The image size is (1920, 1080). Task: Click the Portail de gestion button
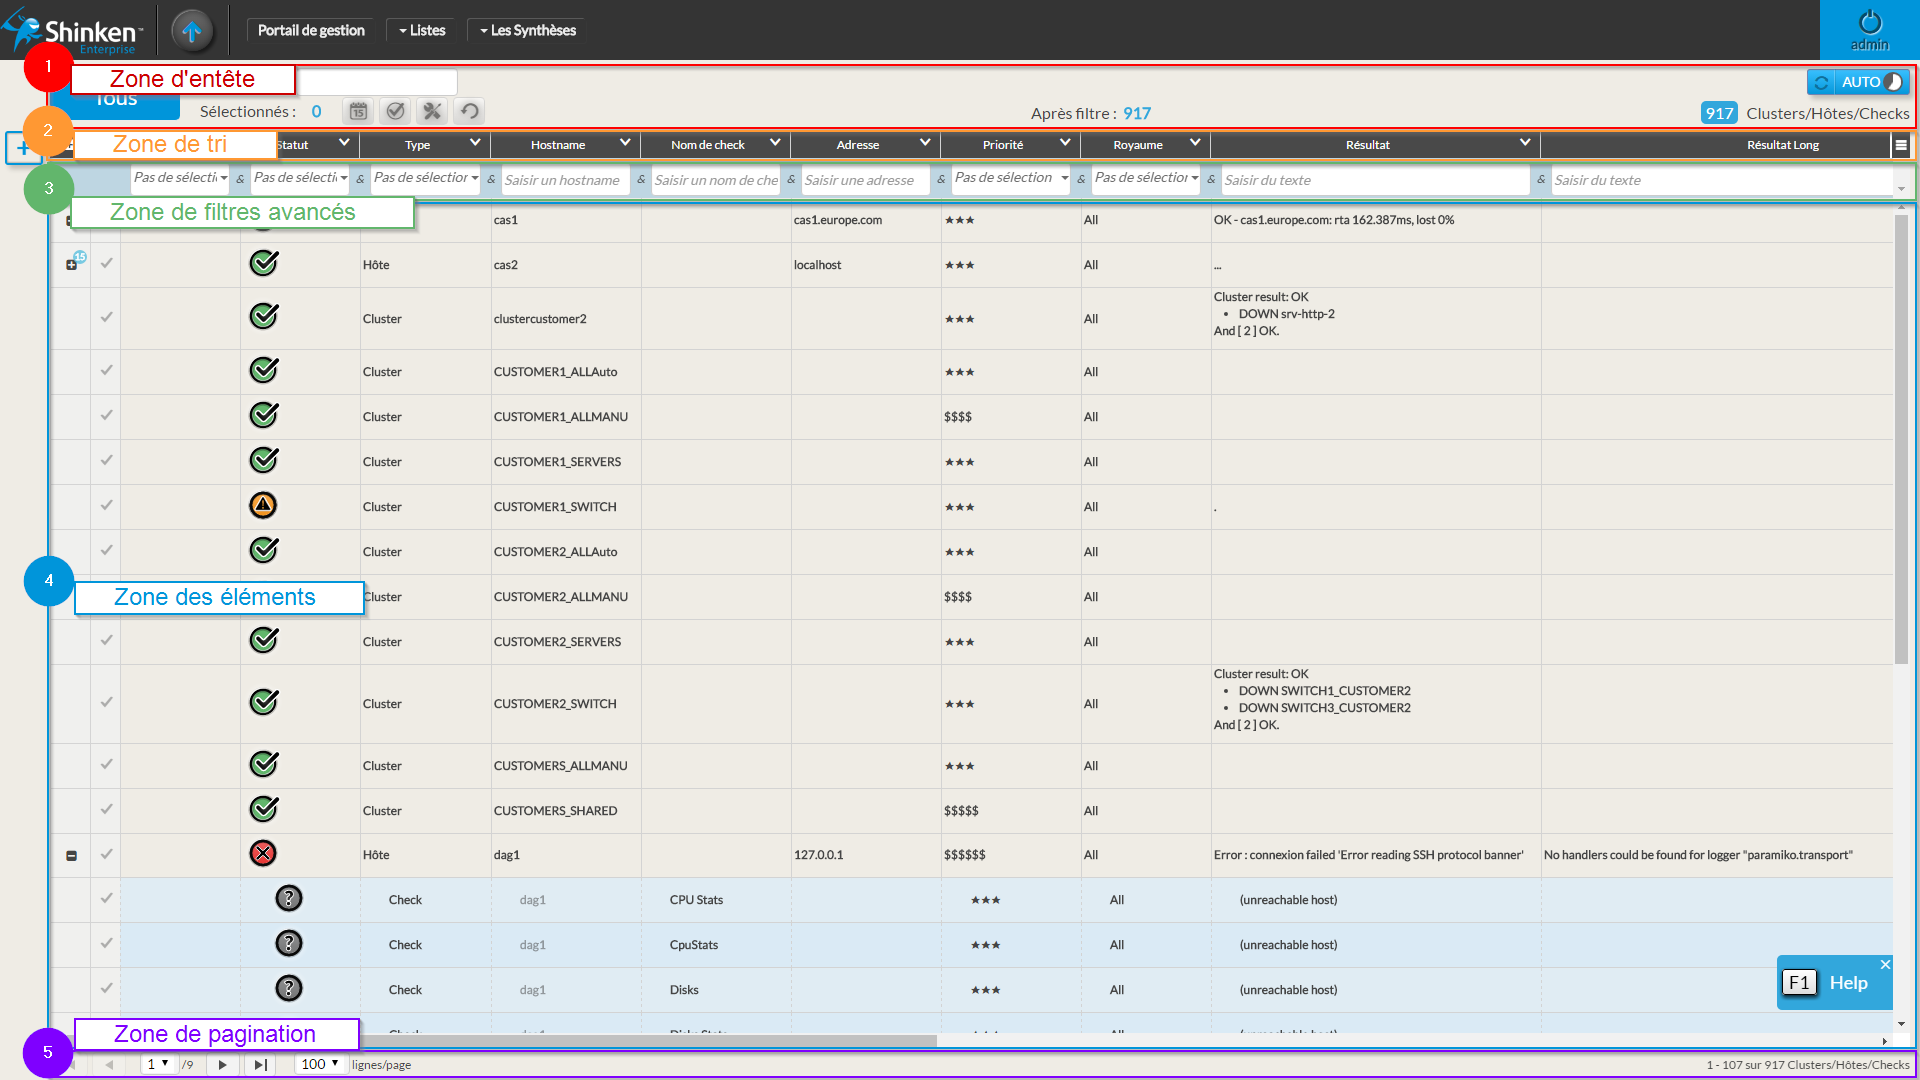click(311, 30)
